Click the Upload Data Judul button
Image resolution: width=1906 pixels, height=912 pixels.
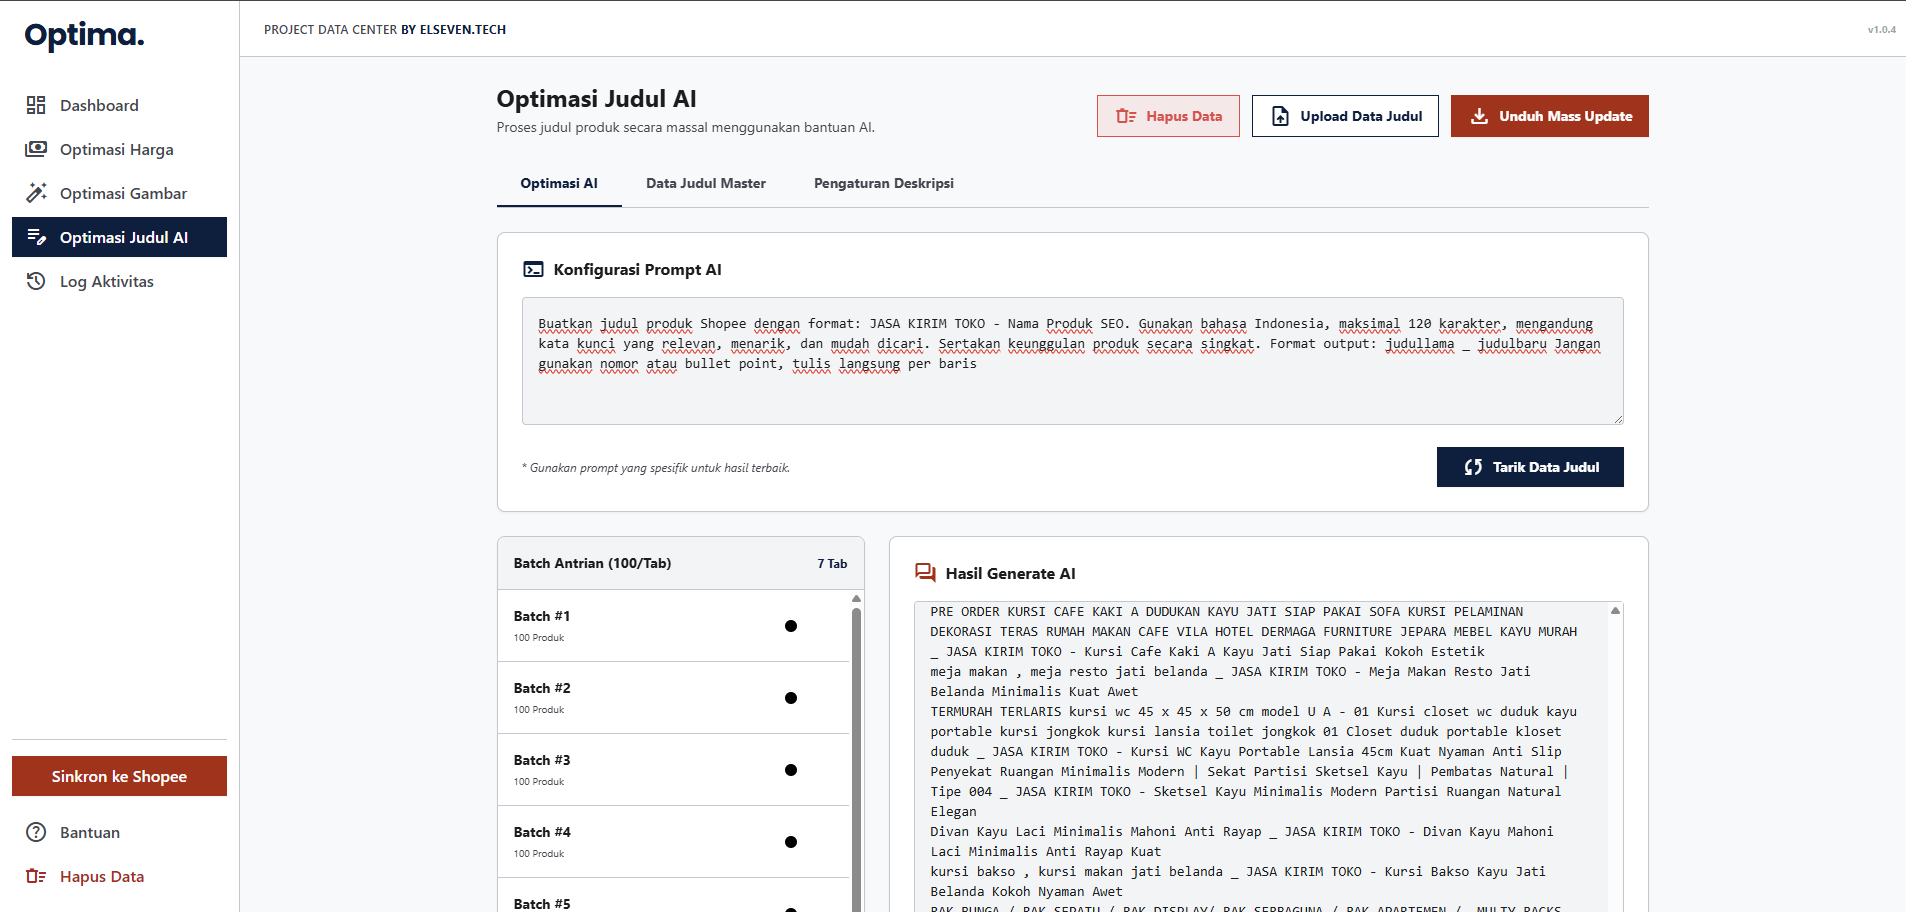click(x=1345, y=116)
